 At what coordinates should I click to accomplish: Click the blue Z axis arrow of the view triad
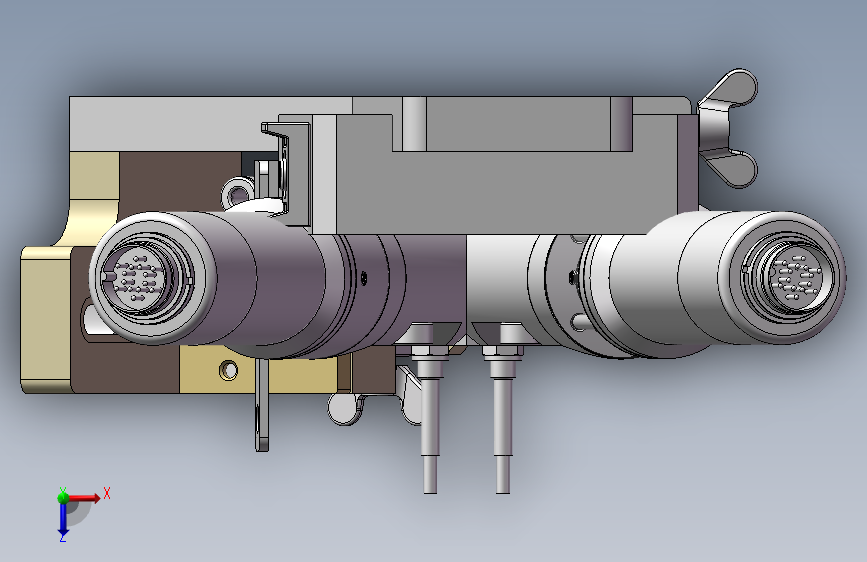63,519
